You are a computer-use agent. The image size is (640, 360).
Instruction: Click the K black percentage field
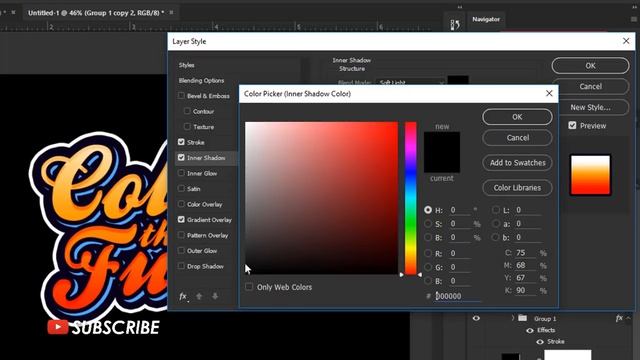pyautogui.click(x=525, y=291)
